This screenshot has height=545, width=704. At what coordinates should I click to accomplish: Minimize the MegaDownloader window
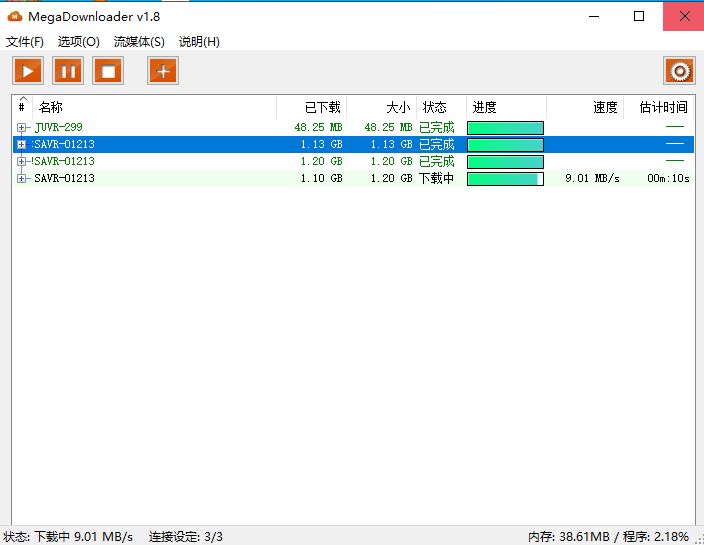594,17
